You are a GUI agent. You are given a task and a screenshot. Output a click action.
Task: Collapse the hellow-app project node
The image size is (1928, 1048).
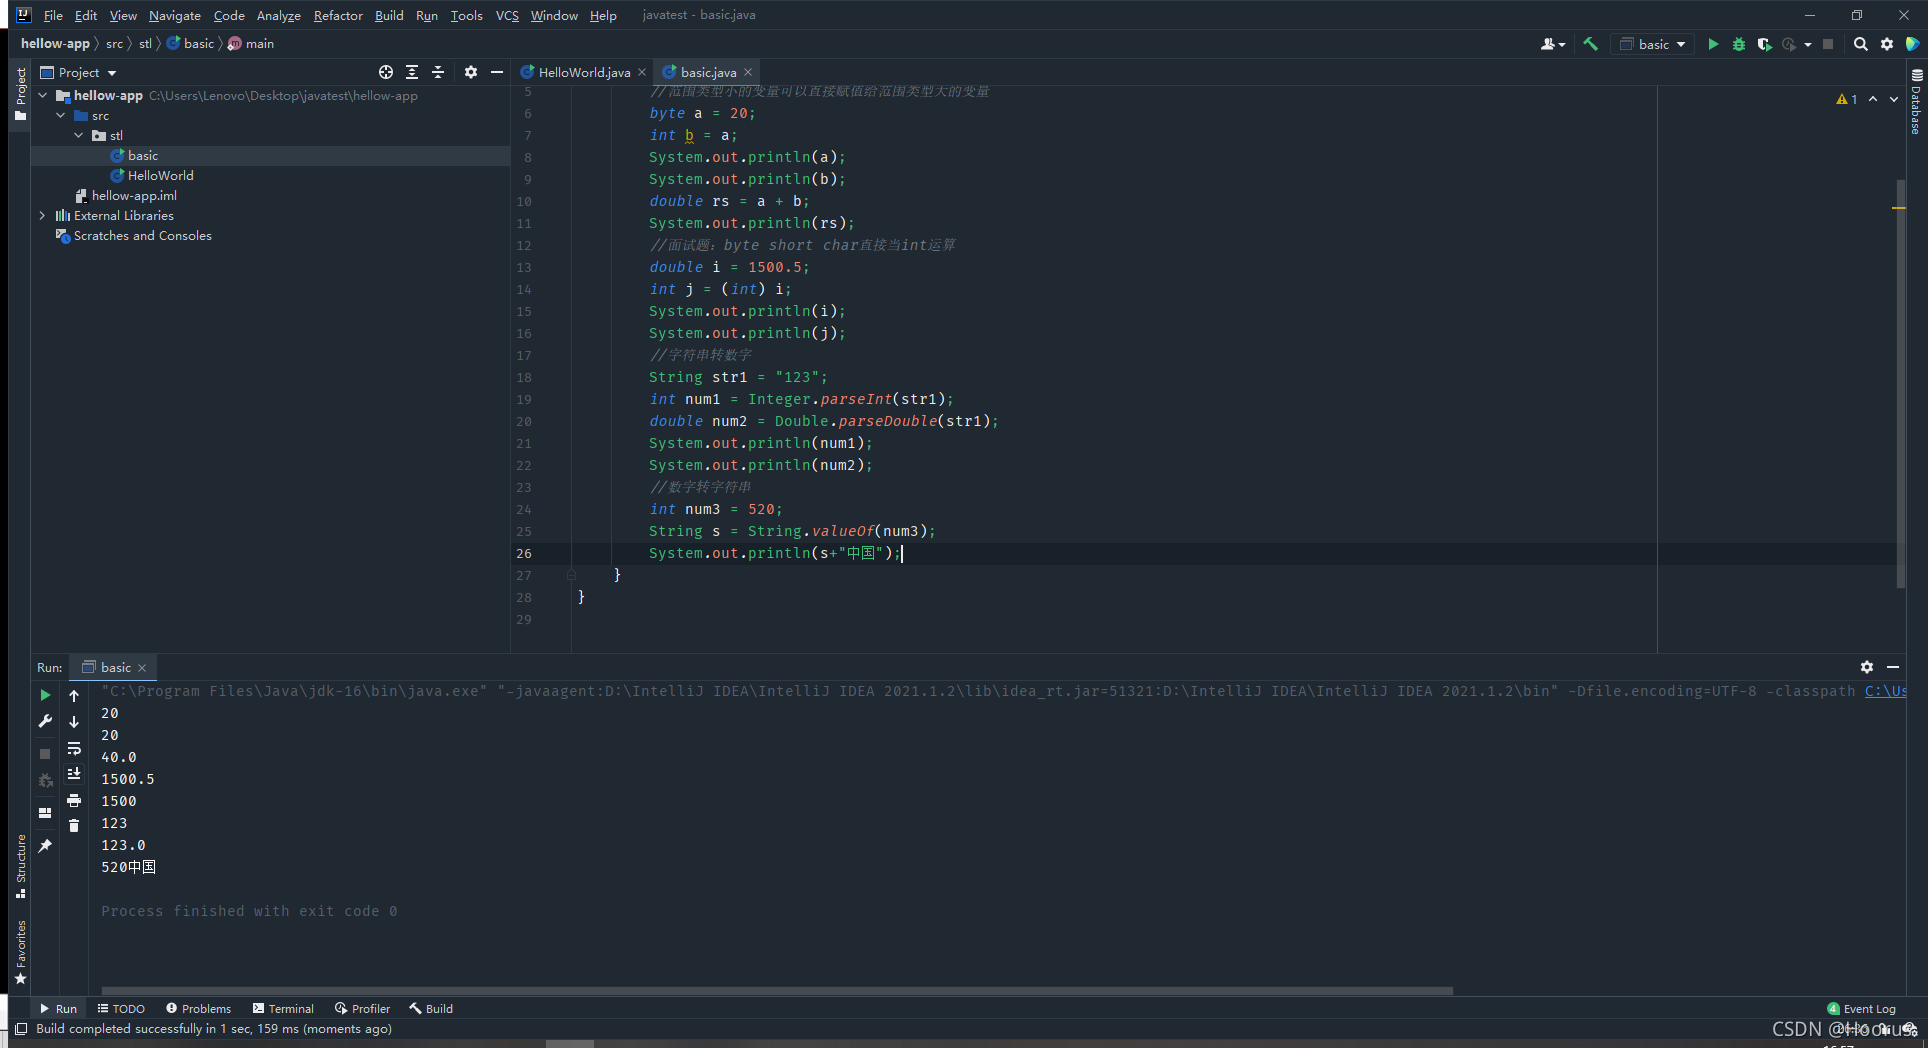click(x=43, y=96)
